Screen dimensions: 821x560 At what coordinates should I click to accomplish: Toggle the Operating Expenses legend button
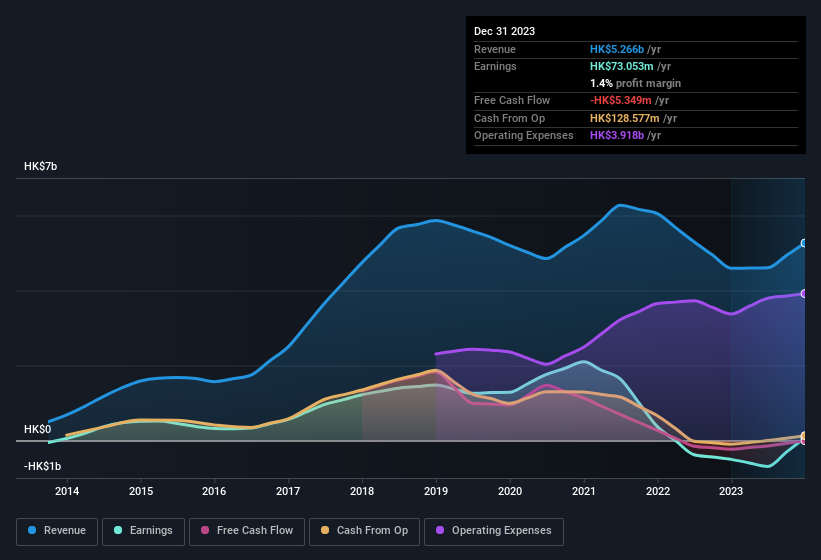coord(493,531)
